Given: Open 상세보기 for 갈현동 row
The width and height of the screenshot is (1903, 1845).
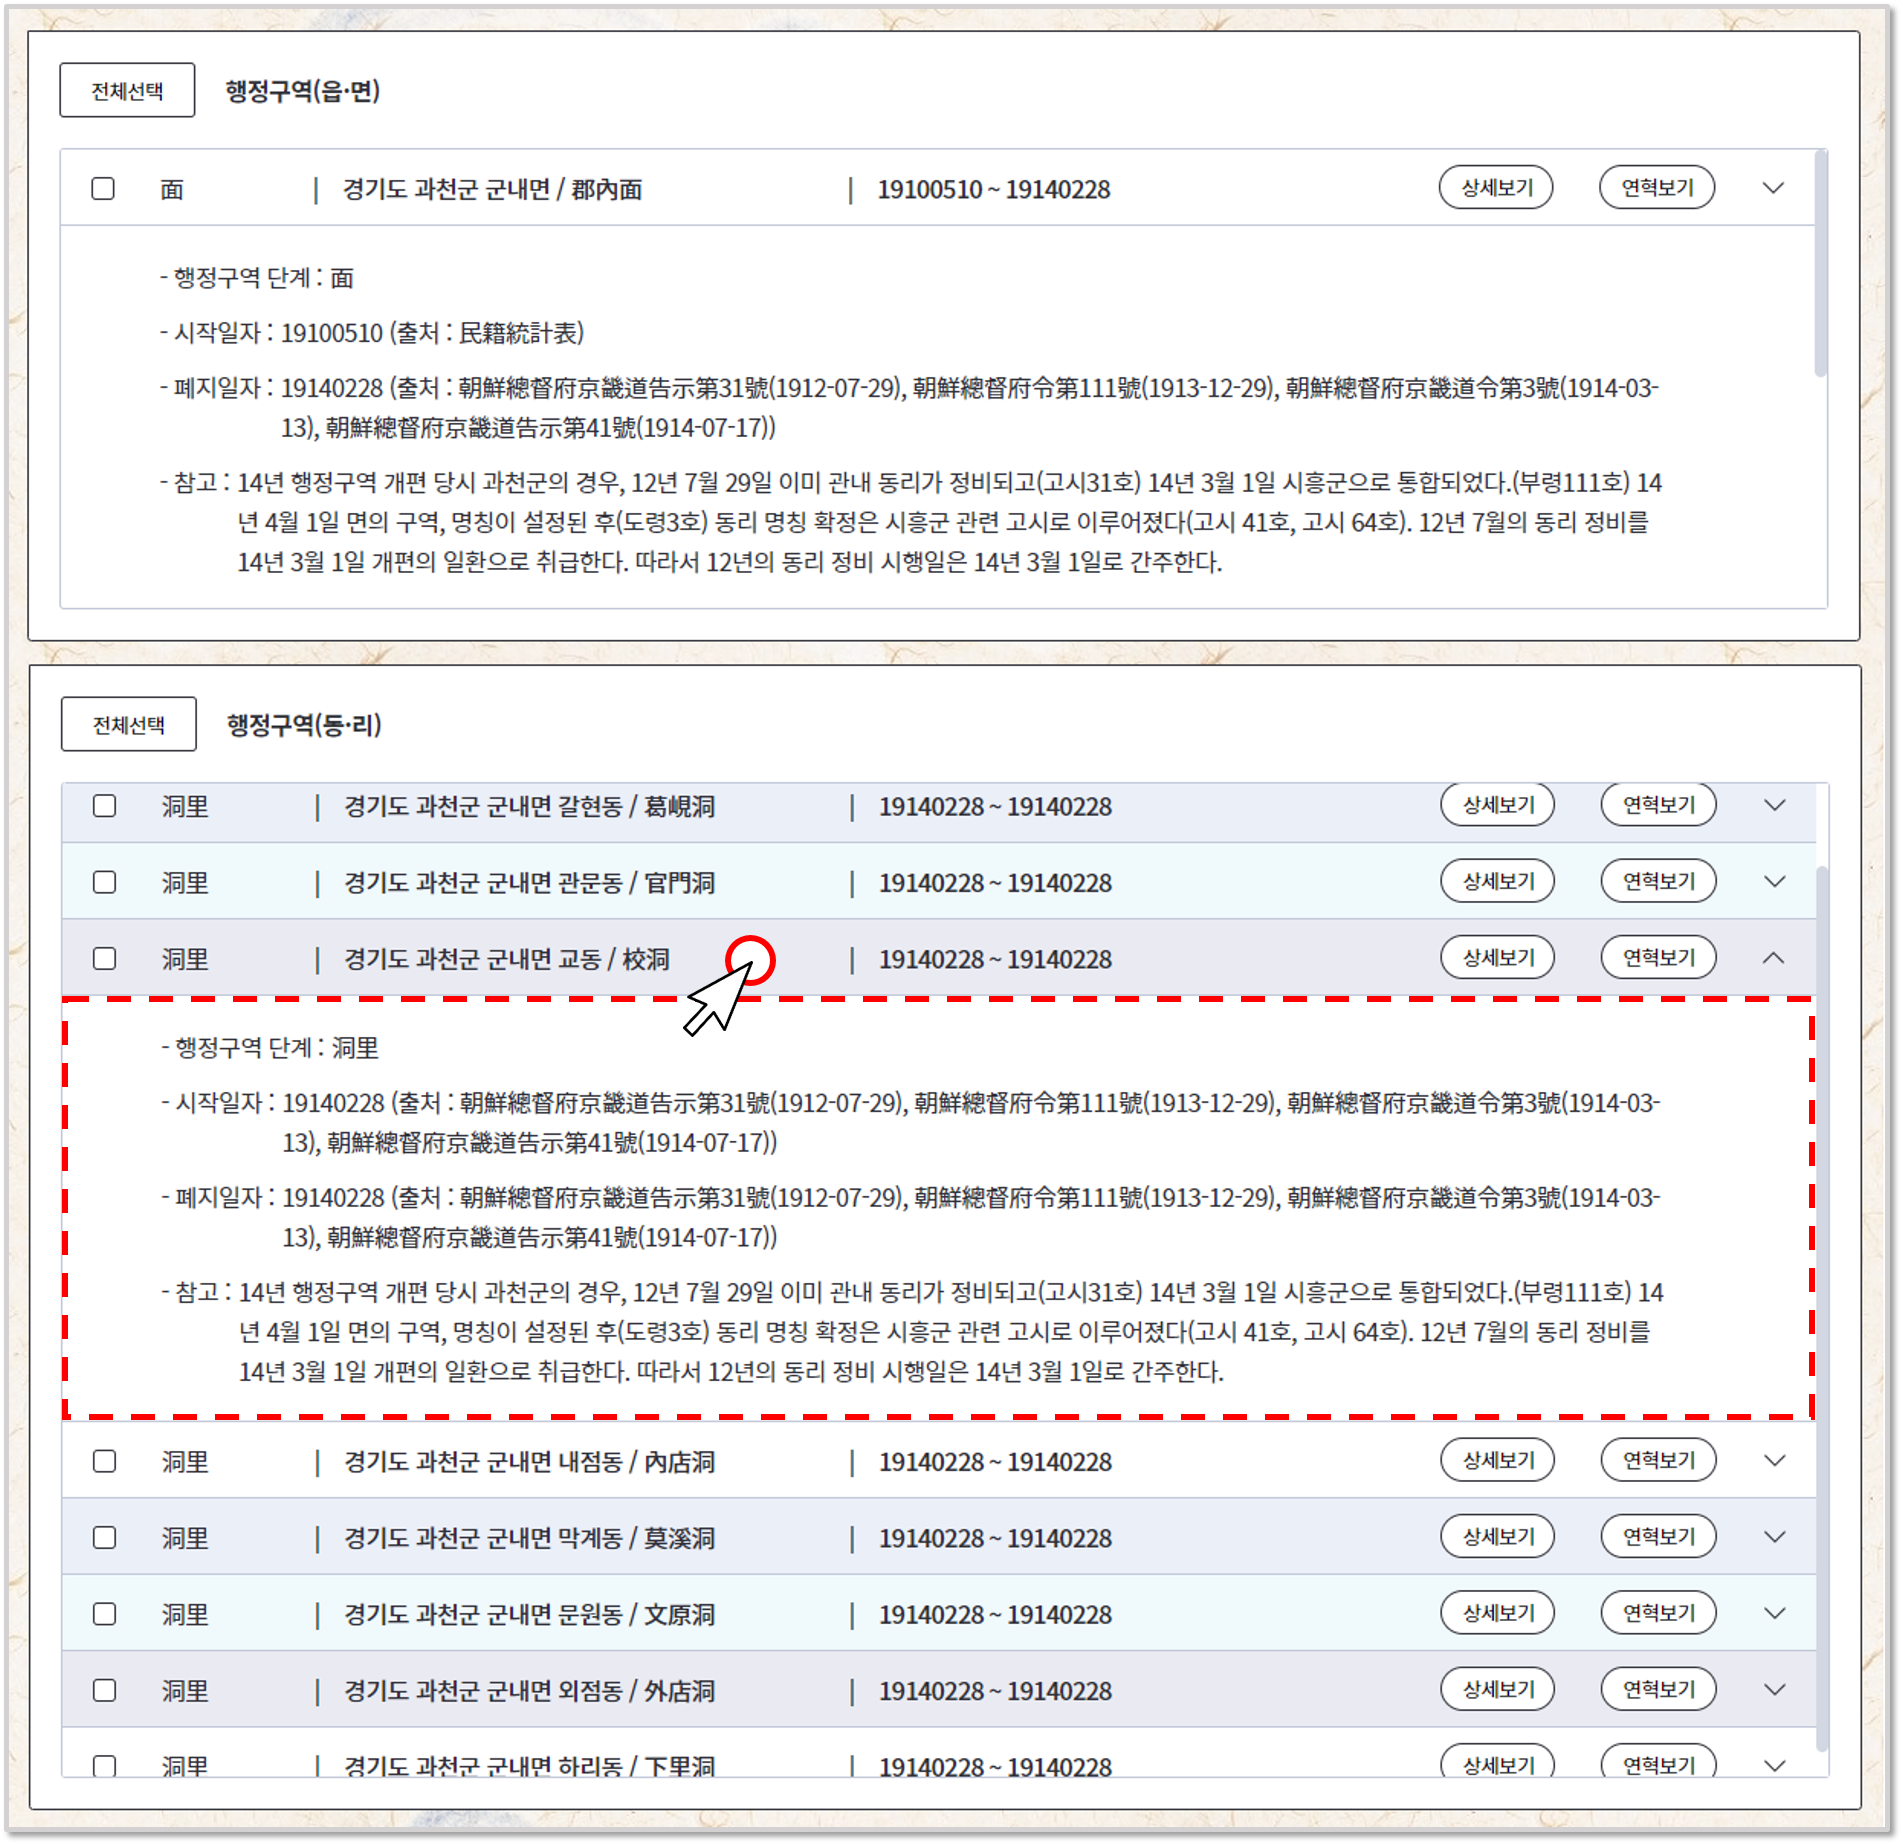Looking at the screenshot, I should pyautogui.click(x=1497, y=805).
